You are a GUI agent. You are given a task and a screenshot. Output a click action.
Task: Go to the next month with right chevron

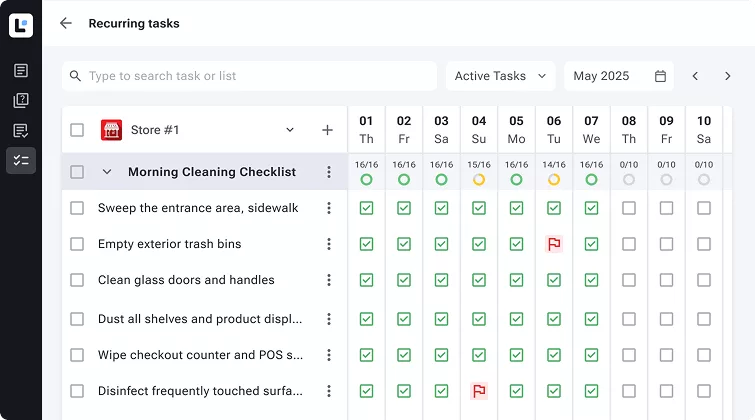[728, 76]
